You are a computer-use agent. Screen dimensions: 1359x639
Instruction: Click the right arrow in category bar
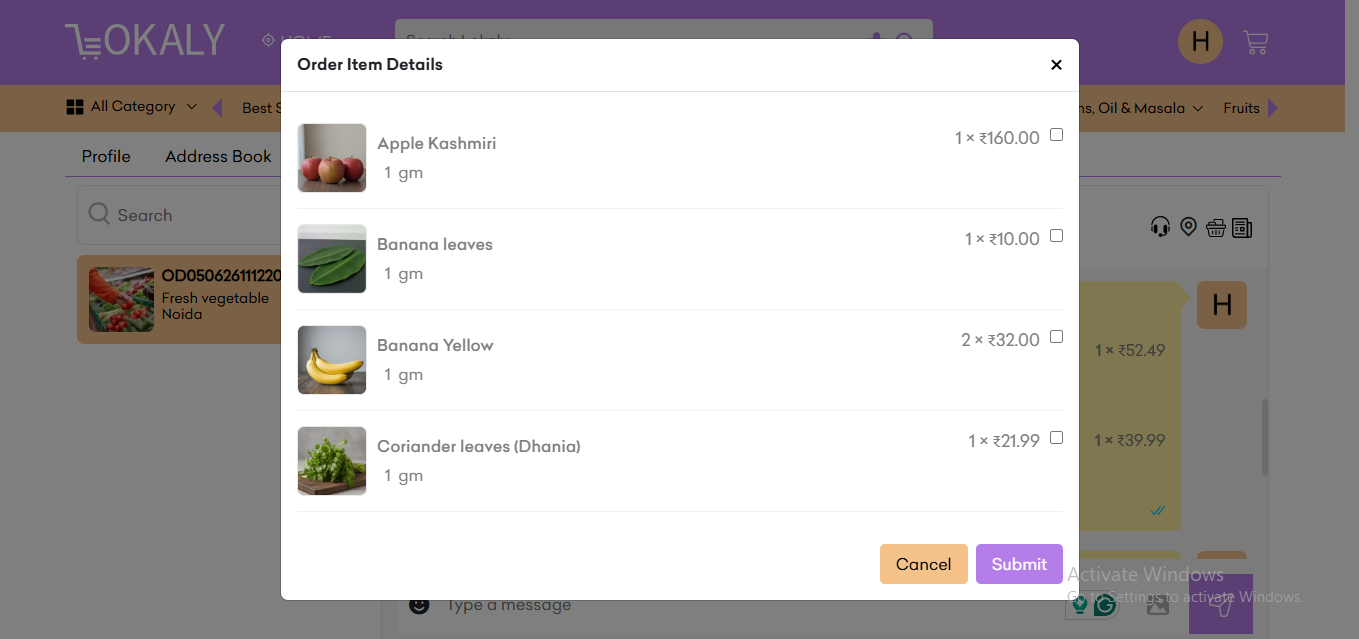(x=1273, y=108)
